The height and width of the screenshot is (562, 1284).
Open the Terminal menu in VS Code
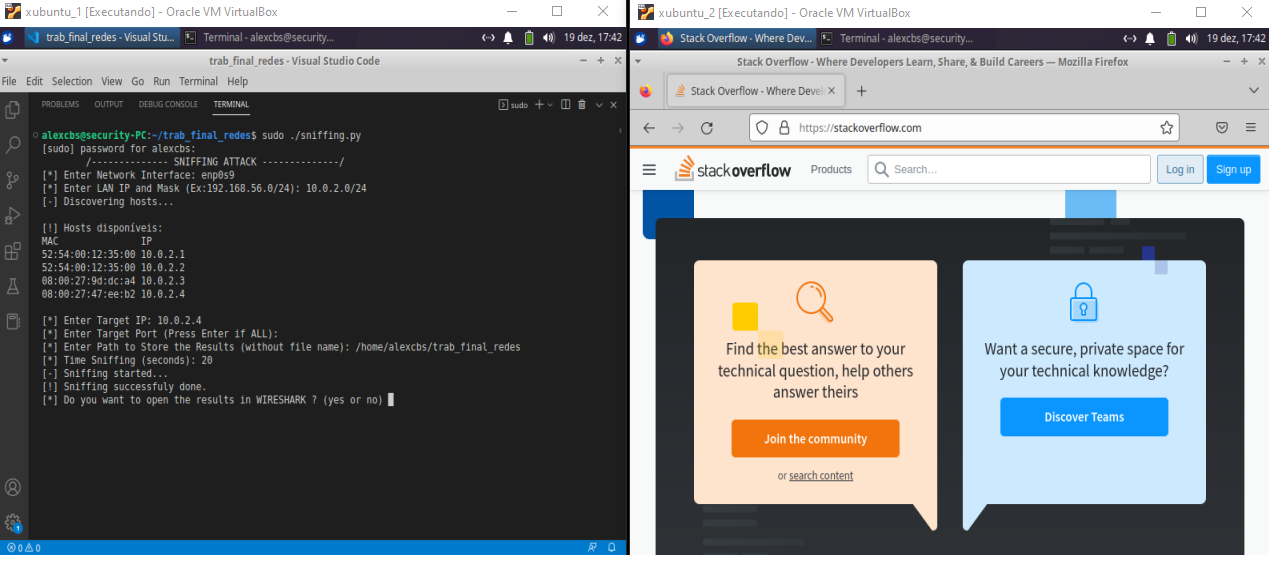click(x=198, y=81)
